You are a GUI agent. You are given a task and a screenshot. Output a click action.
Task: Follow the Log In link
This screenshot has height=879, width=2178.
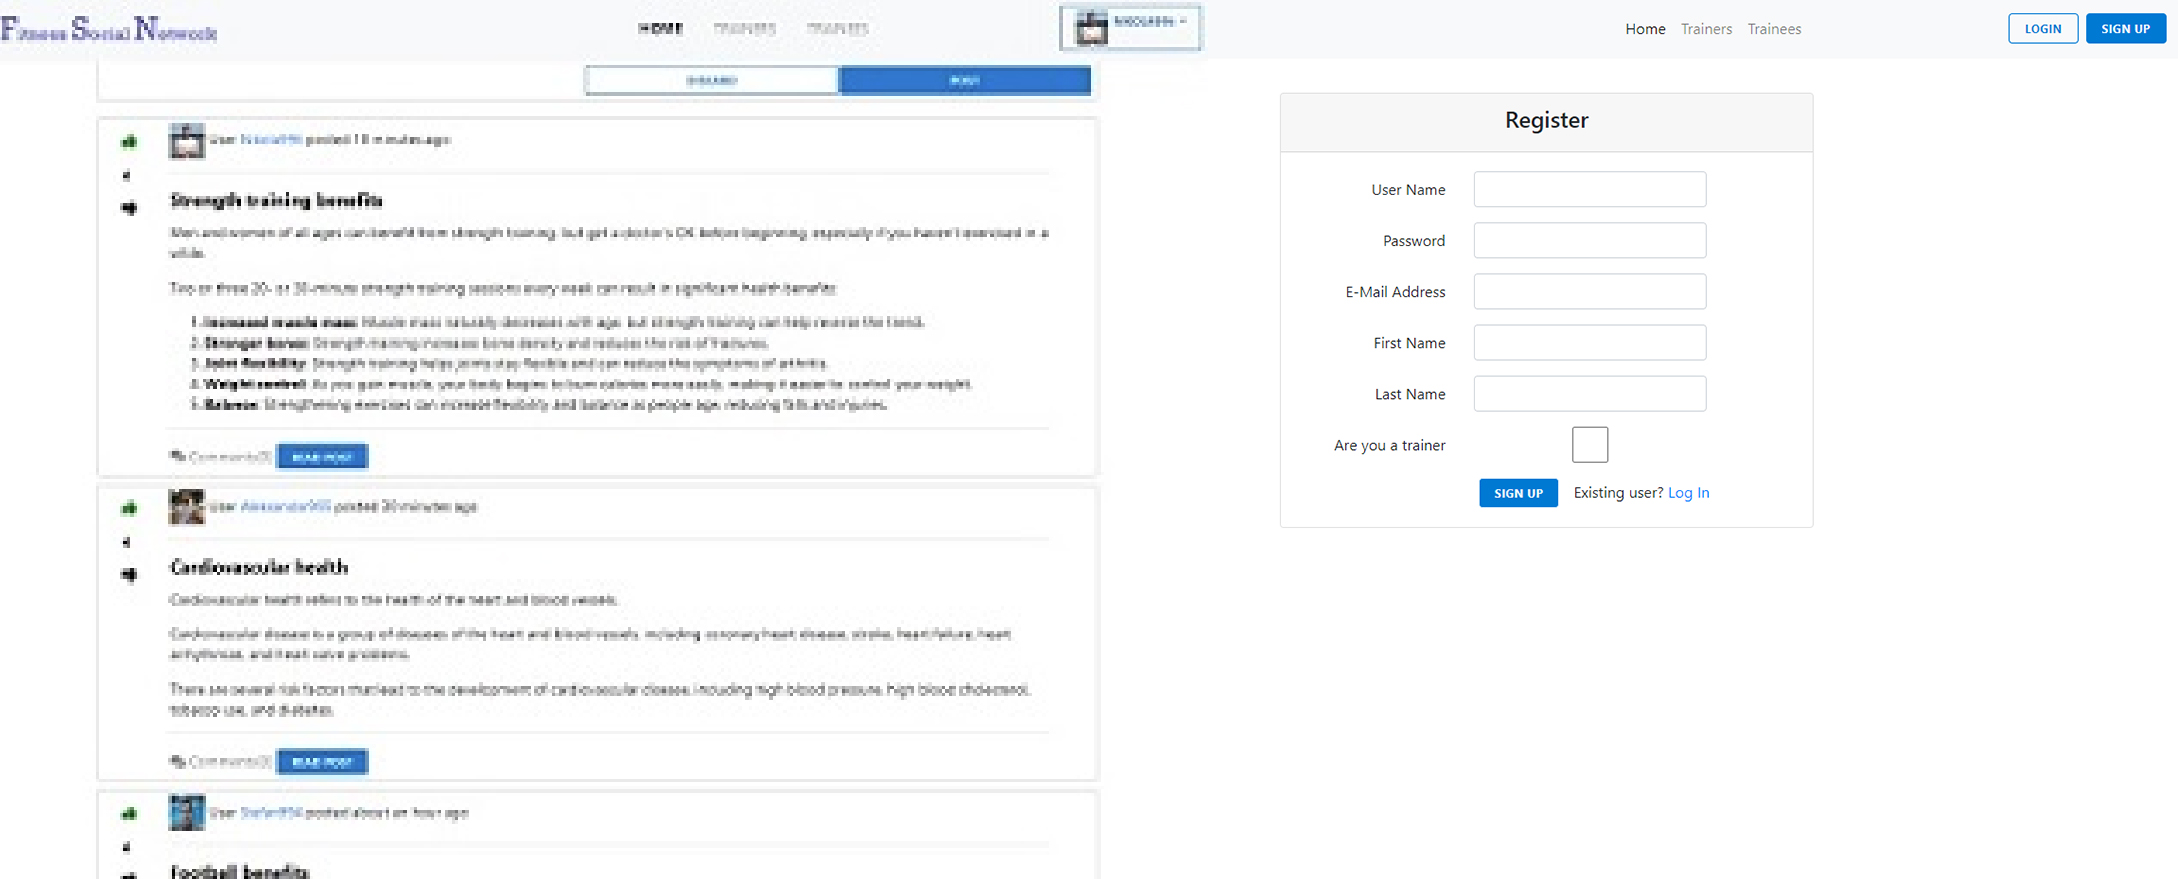click(x=1688, y=493)
